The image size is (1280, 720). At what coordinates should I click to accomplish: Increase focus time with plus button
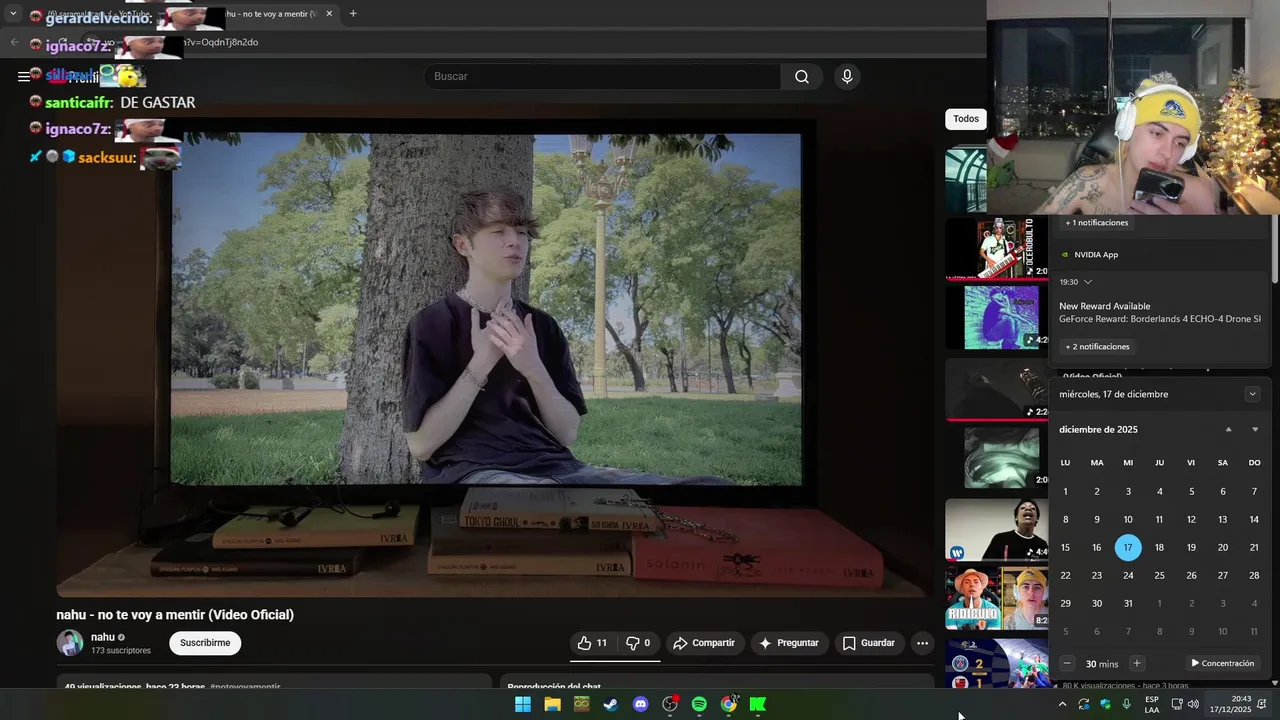click(x=1136, y=663)
